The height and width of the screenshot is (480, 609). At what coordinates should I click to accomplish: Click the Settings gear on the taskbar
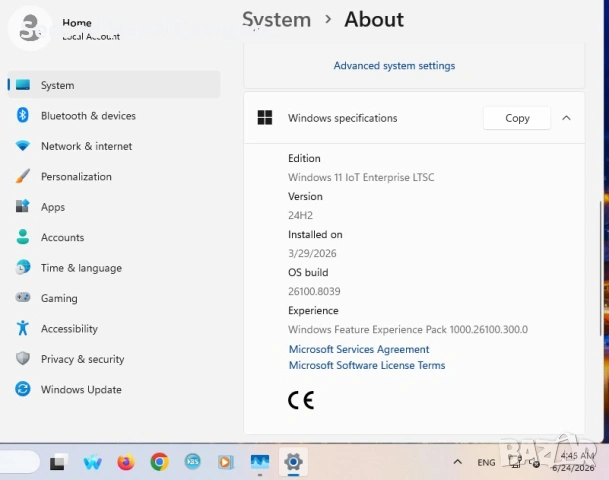point(293,462)
